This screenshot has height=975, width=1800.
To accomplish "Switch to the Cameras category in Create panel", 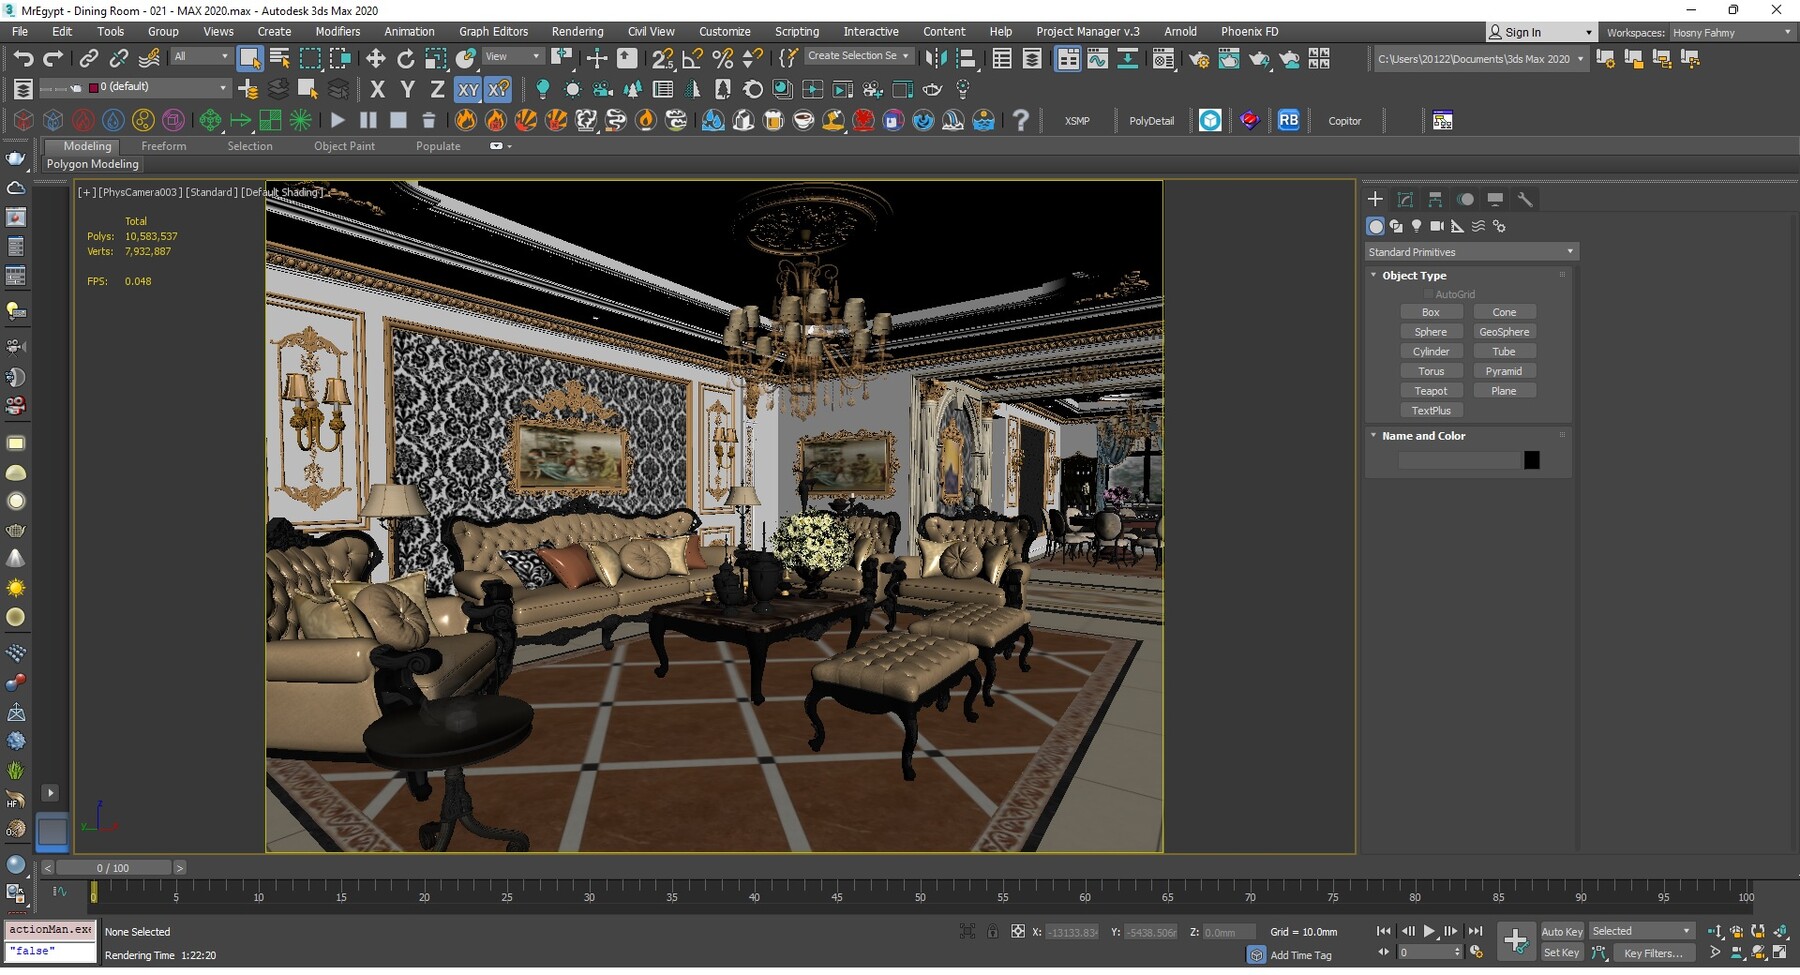I will 1436,226.
